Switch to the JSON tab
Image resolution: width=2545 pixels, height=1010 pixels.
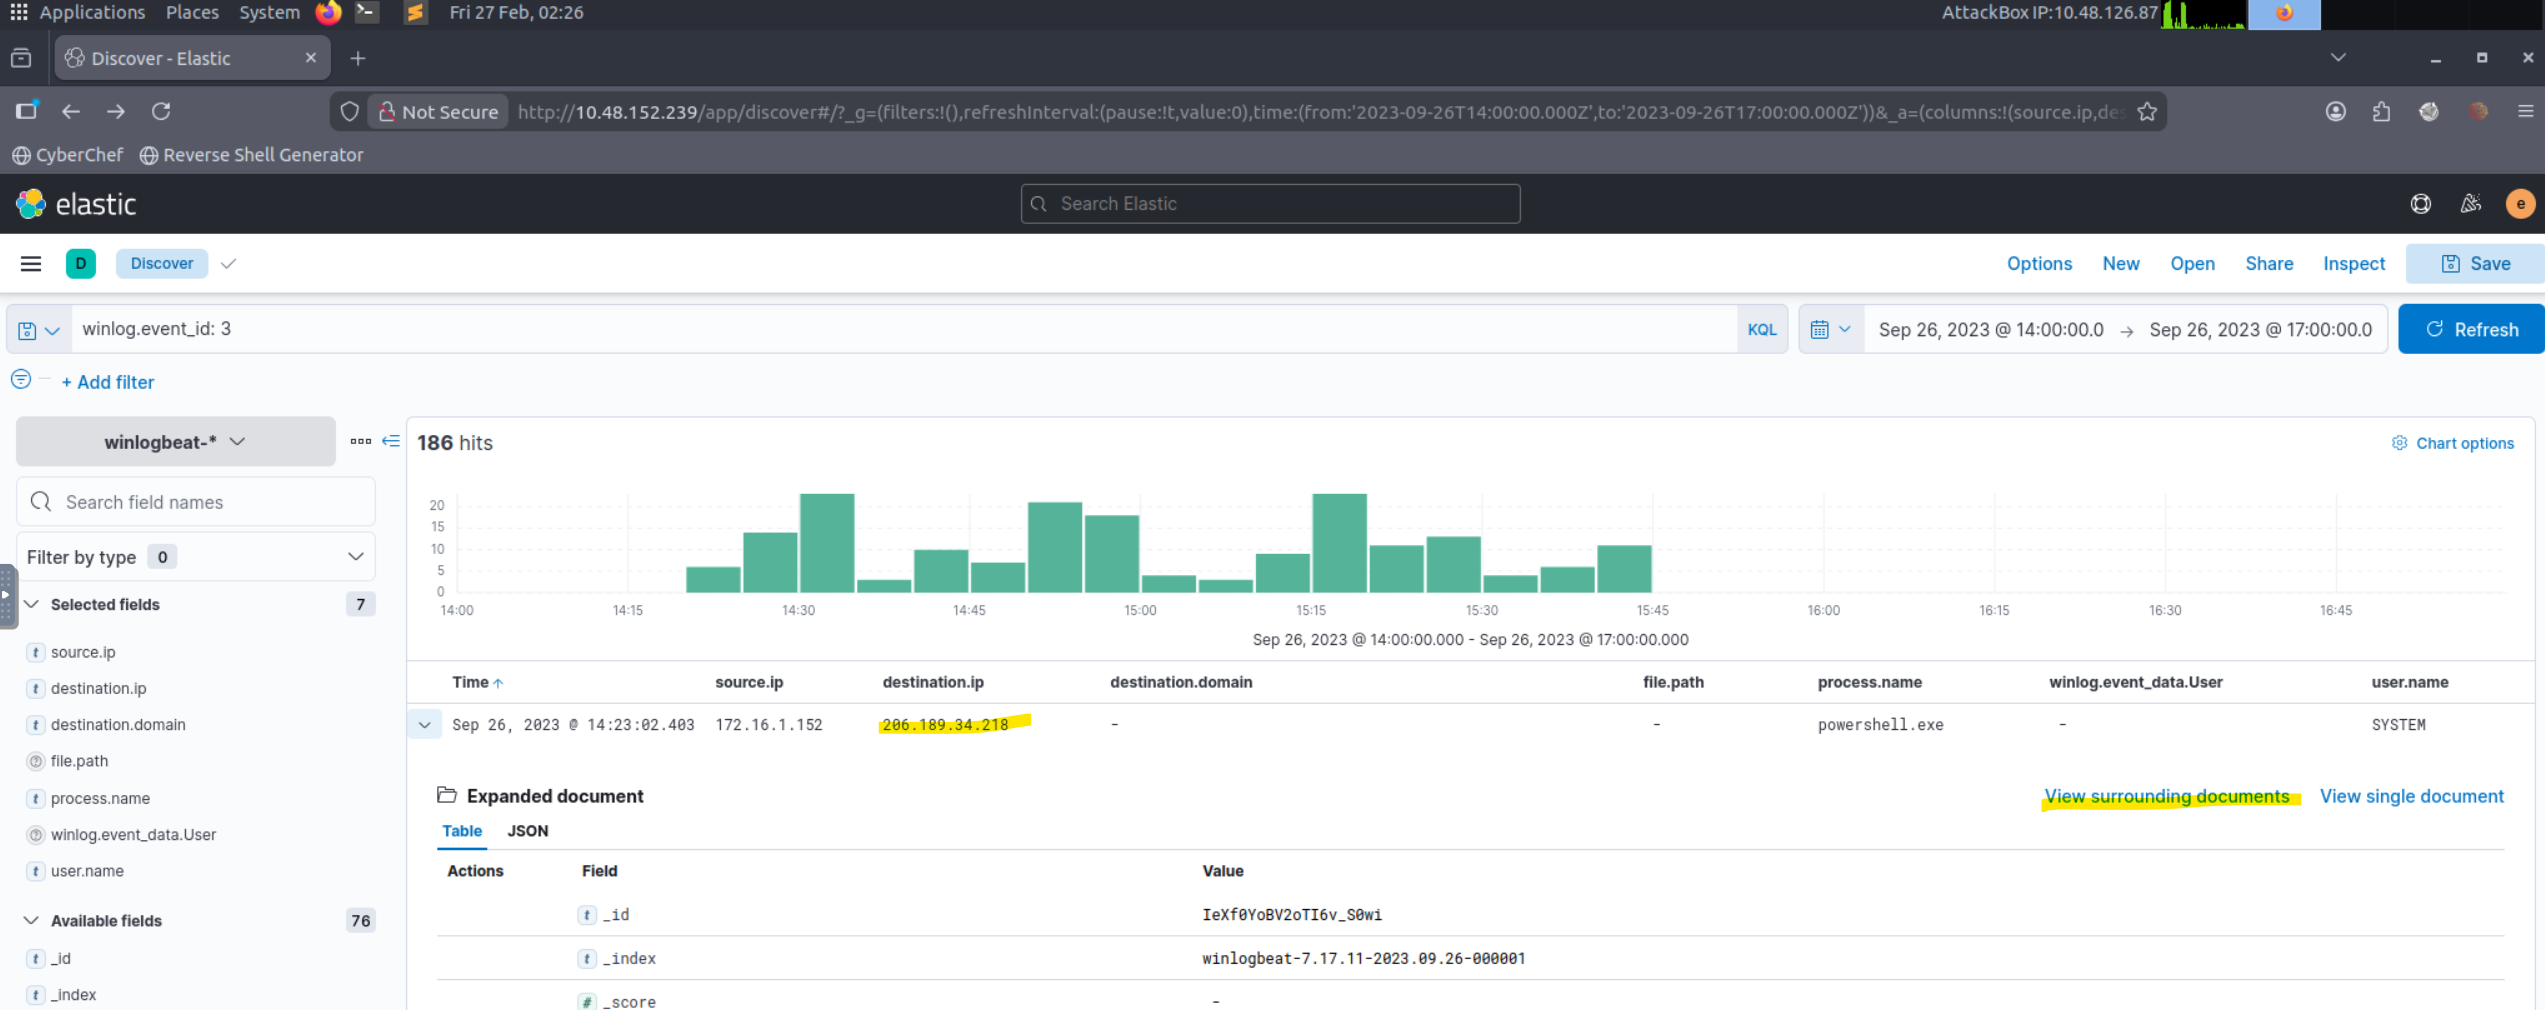[527, 831]
